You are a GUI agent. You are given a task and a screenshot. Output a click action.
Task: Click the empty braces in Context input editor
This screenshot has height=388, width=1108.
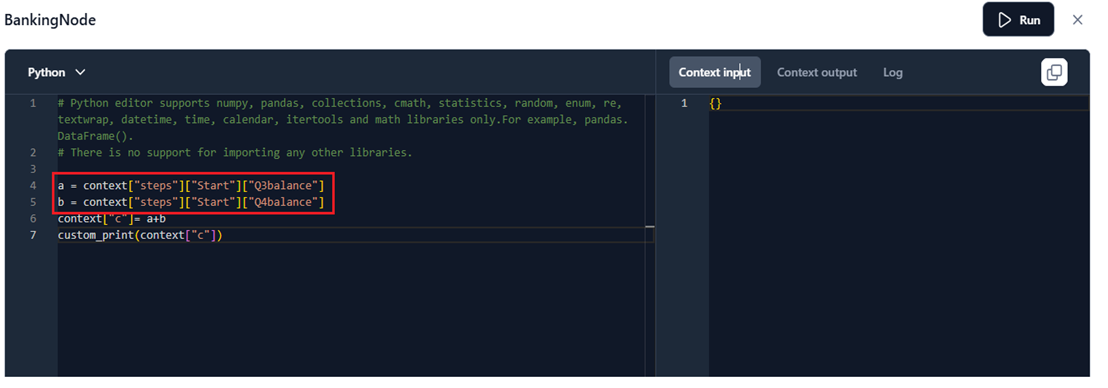tap(715, 104)
